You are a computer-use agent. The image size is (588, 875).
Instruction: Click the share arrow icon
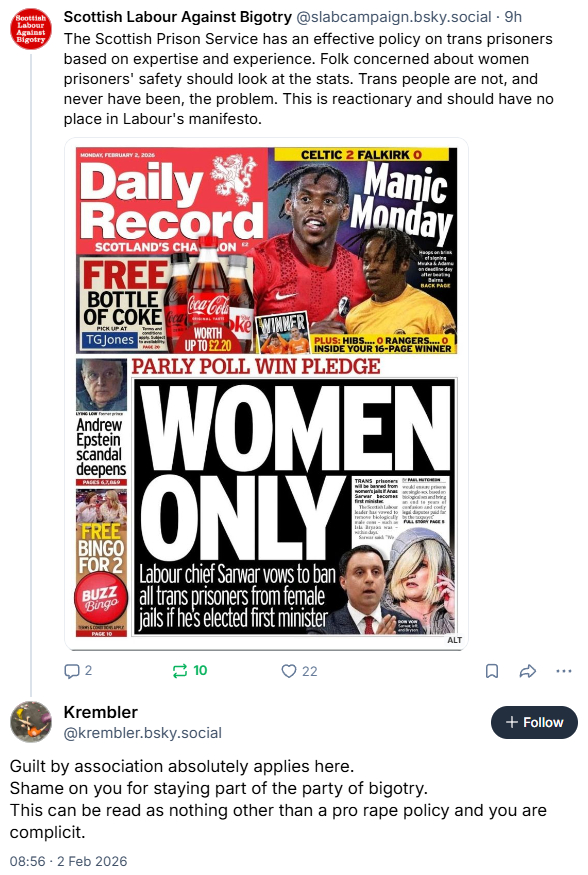click(x=528, y=671)
